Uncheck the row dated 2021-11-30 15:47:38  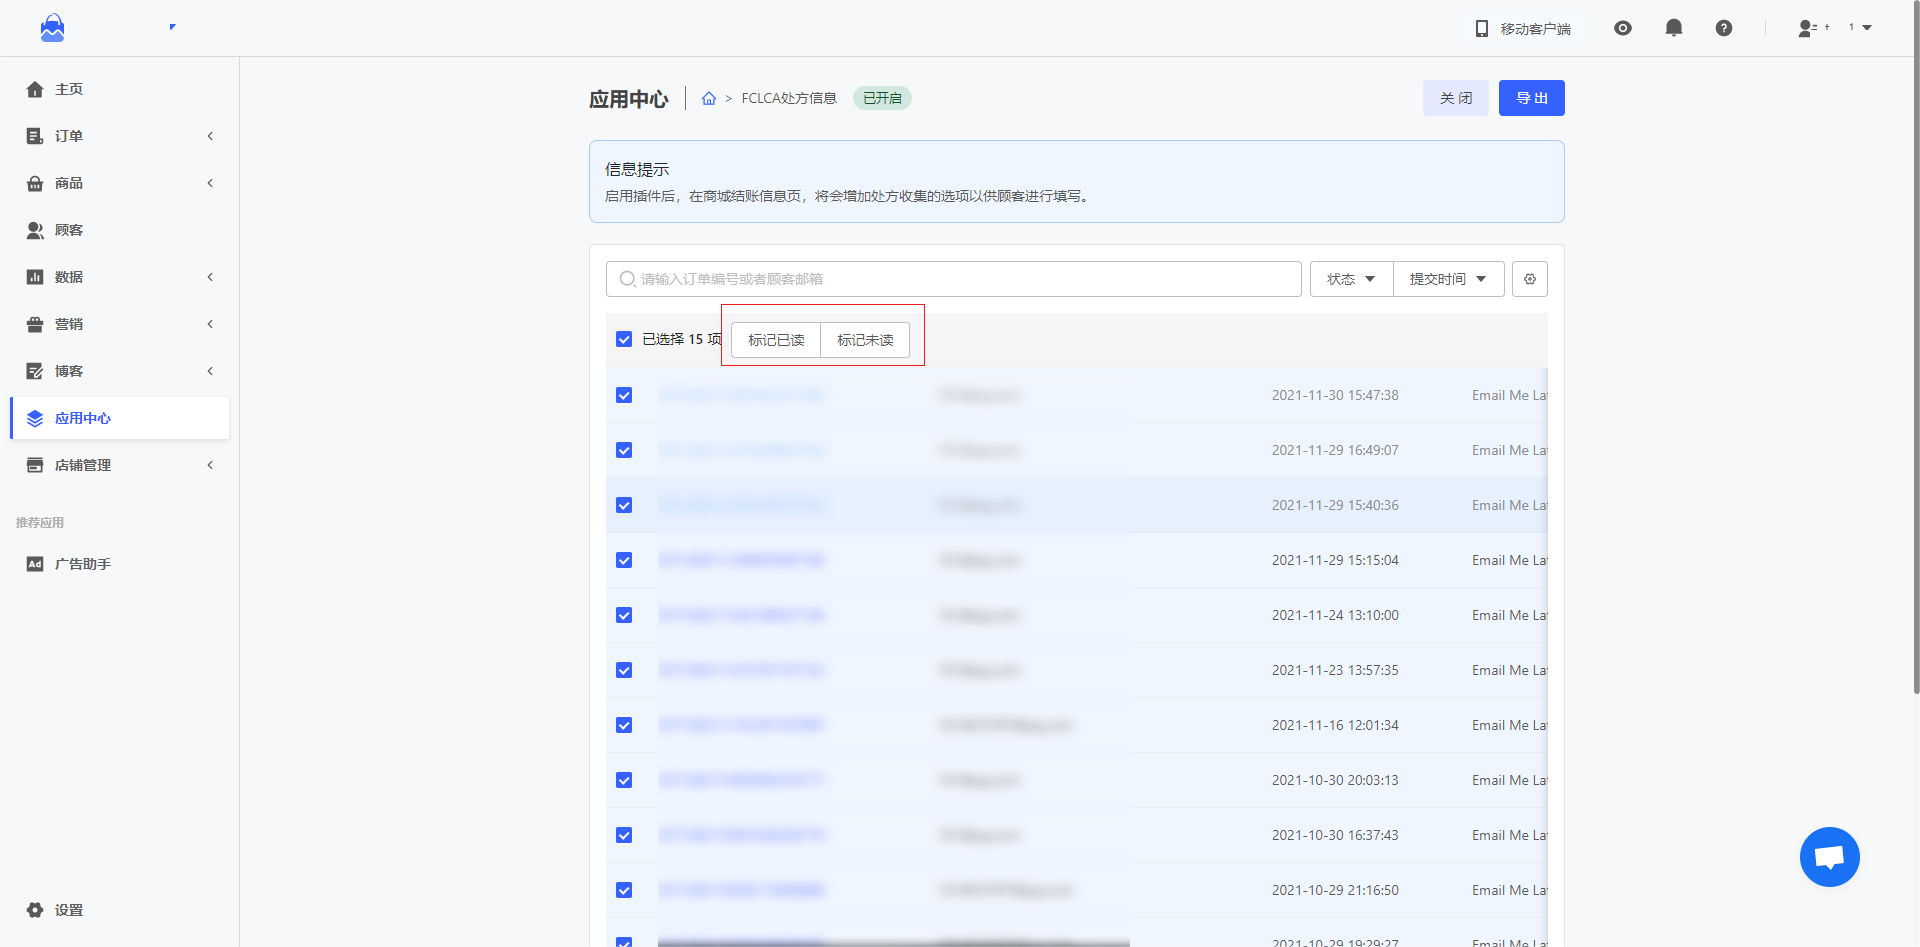(624, 395)
